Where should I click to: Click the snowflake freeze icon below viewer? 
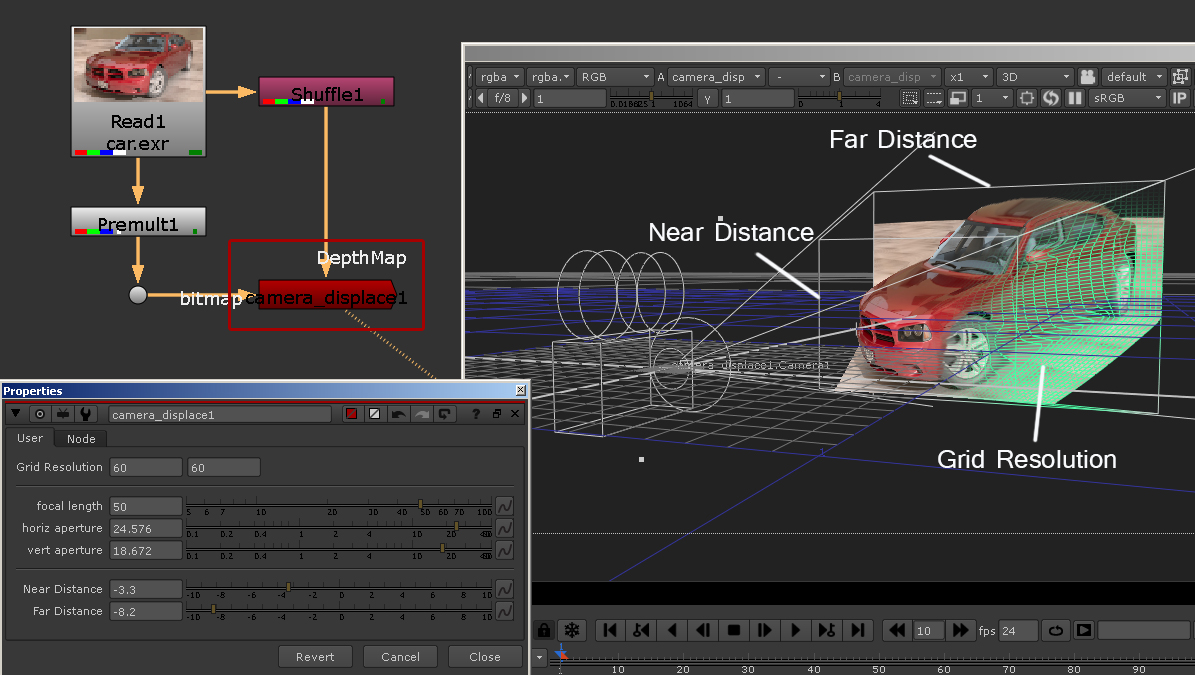572,631
